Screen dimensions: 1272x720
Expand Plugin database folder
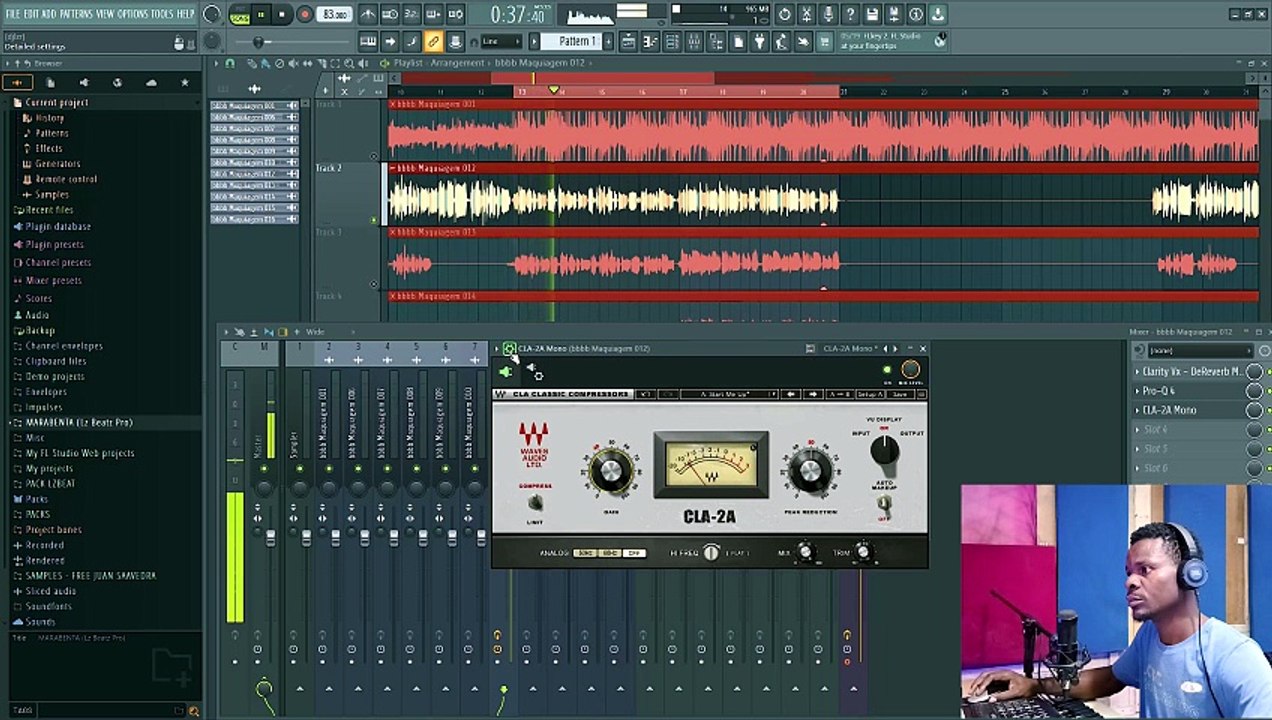pyautogui.click(x=58, y=227)
